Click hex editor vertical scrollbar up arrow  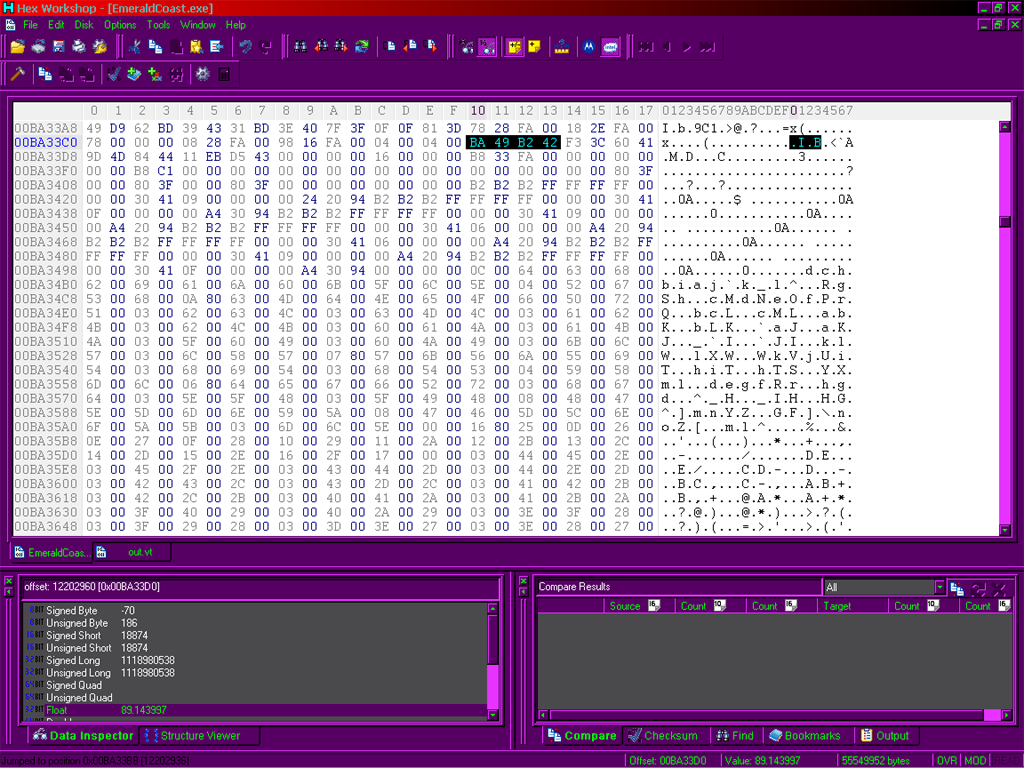point(1005,127)
